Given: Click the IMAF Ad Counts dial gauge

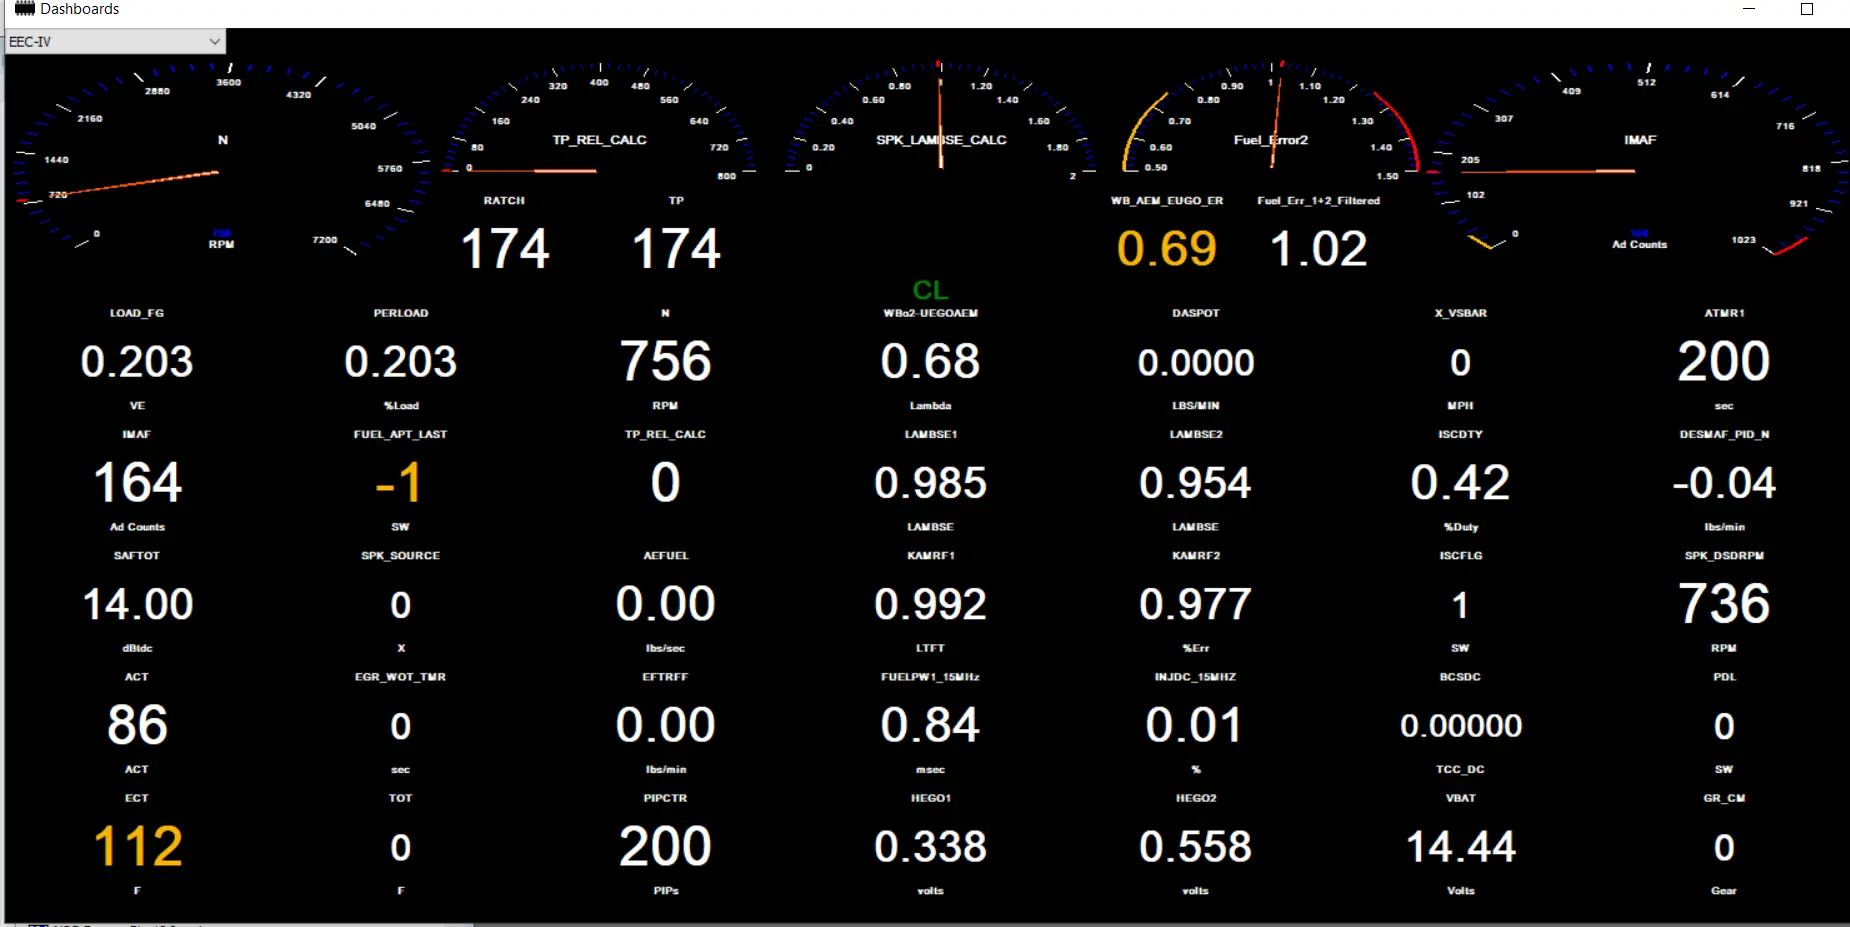Looking at the screenshot, I should (1640, 160).
